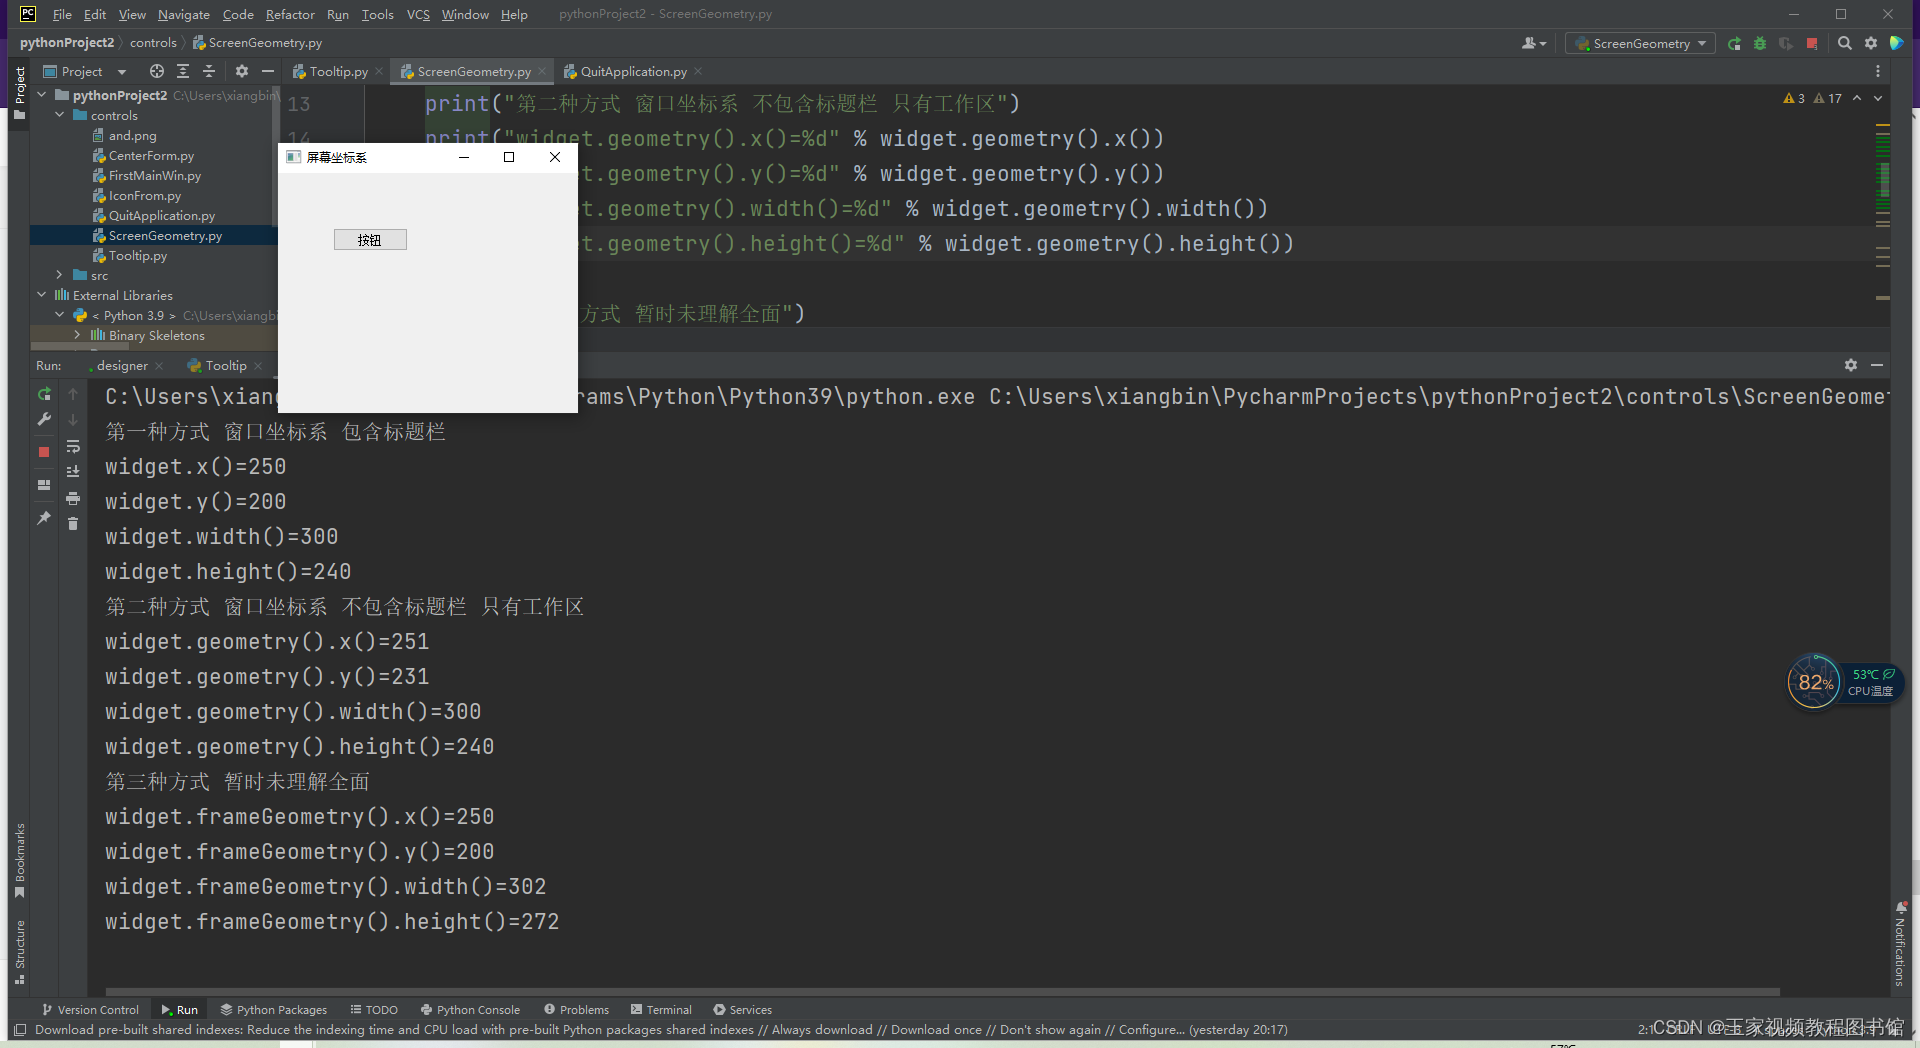Click Collapse All in Project panel

209,71
